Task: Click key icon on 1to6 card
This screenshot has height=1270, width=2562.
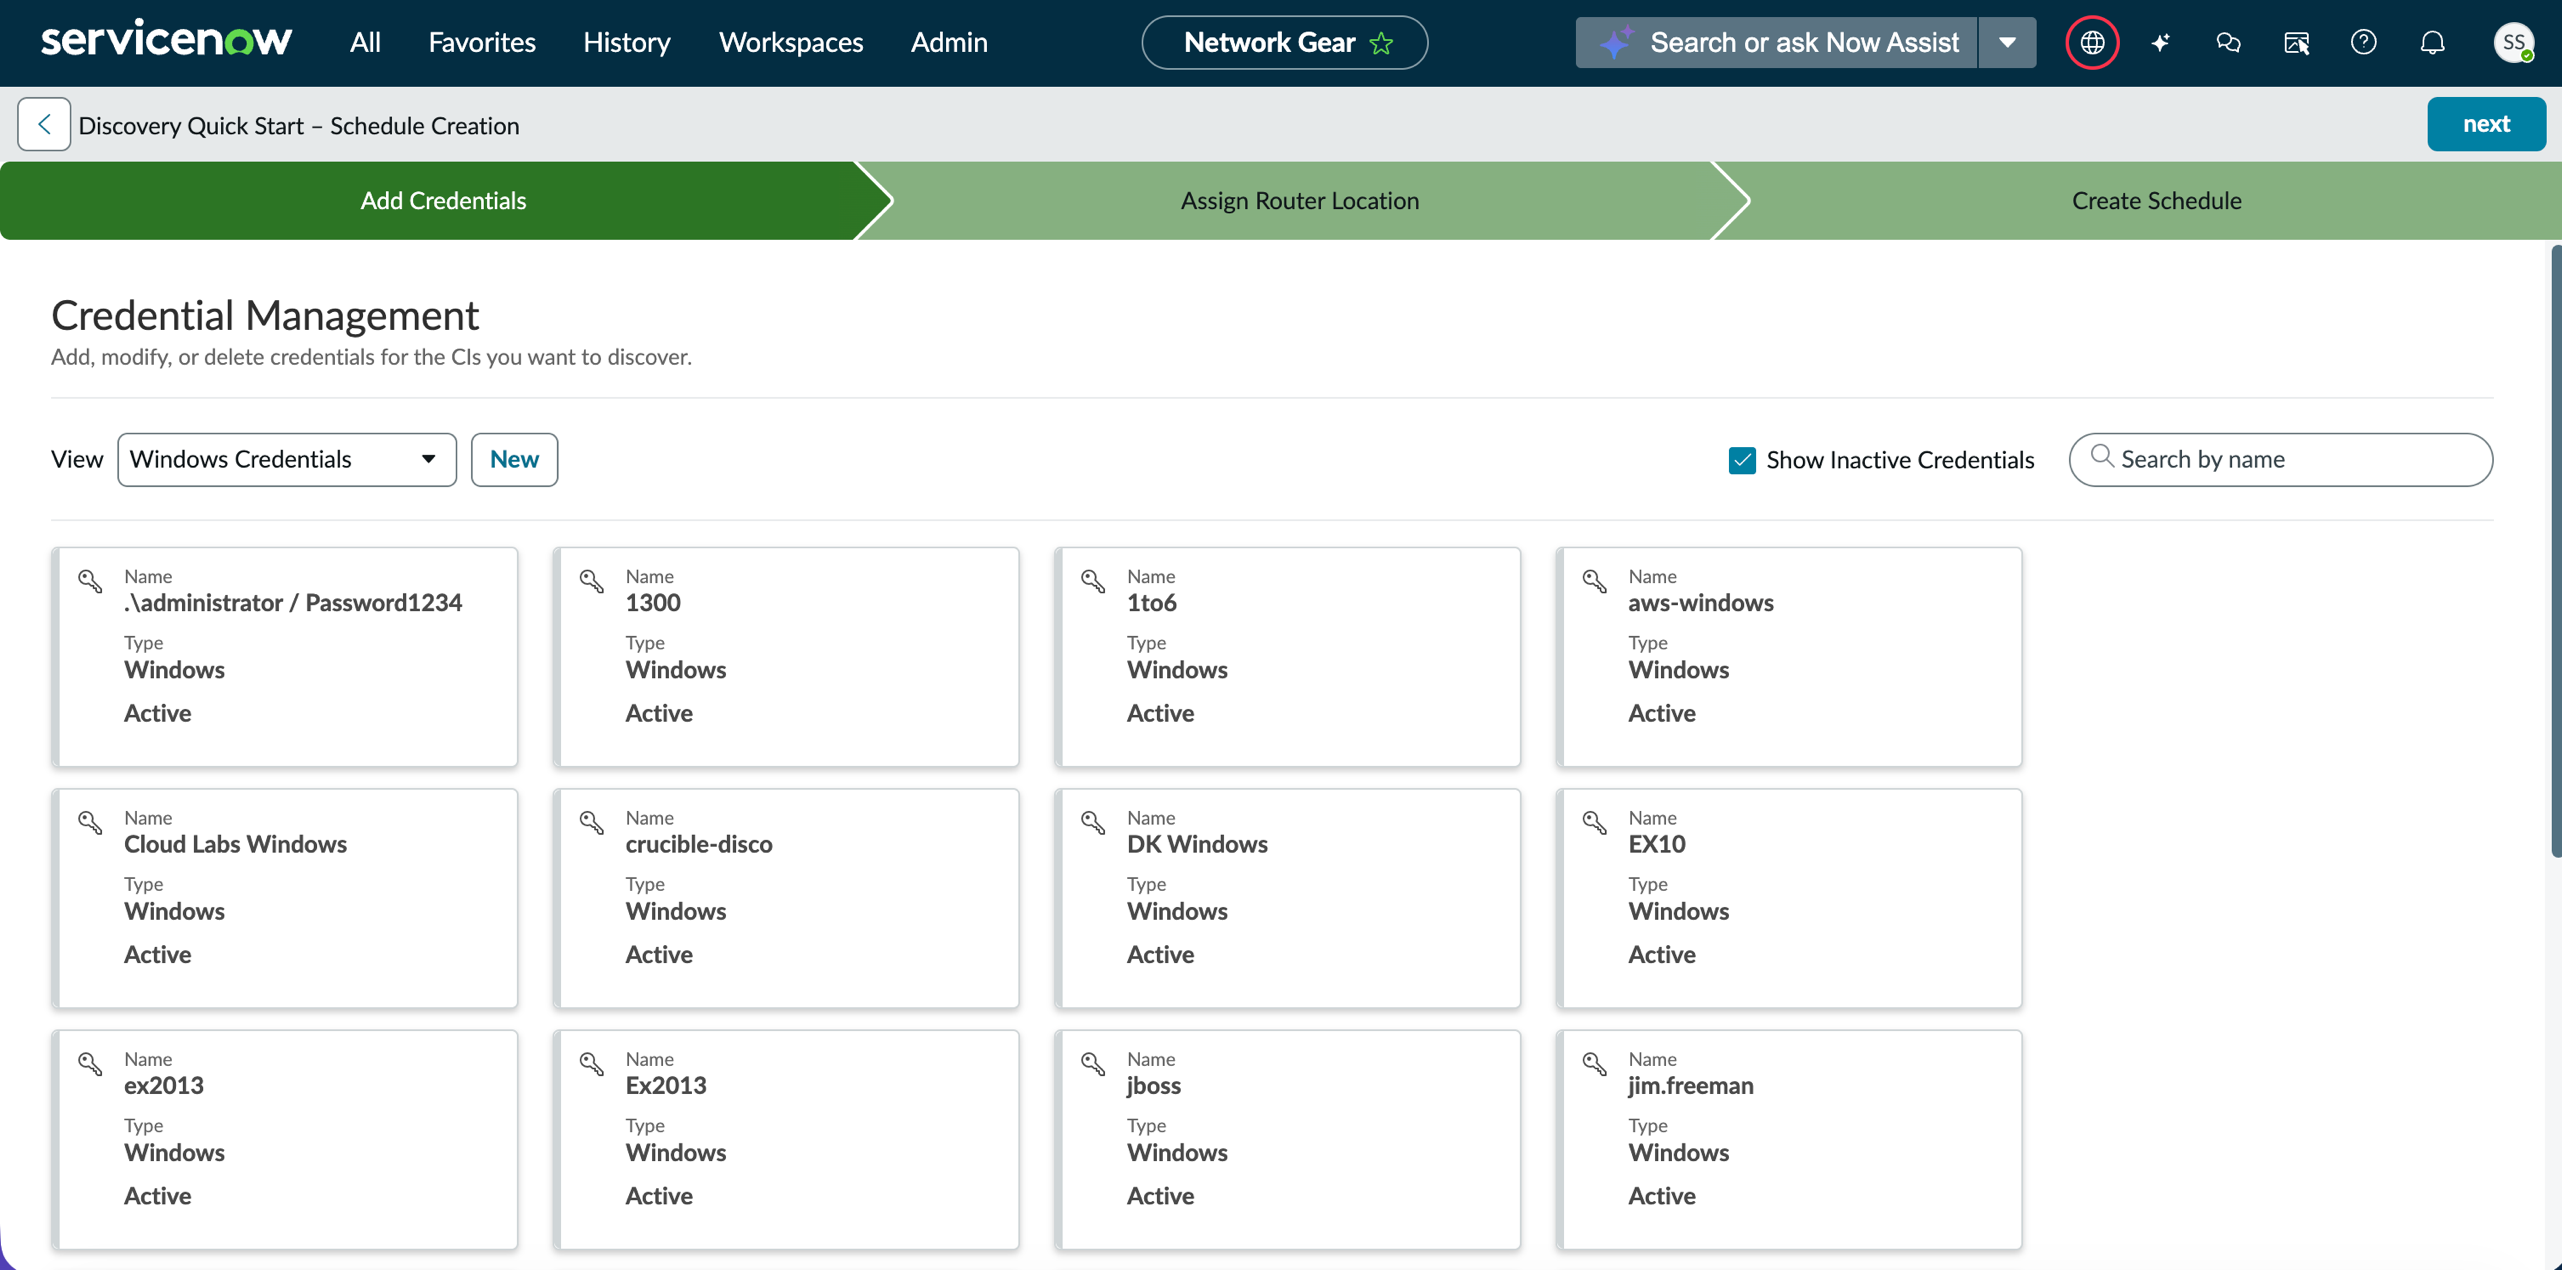Action: [x=1093, y=580]
